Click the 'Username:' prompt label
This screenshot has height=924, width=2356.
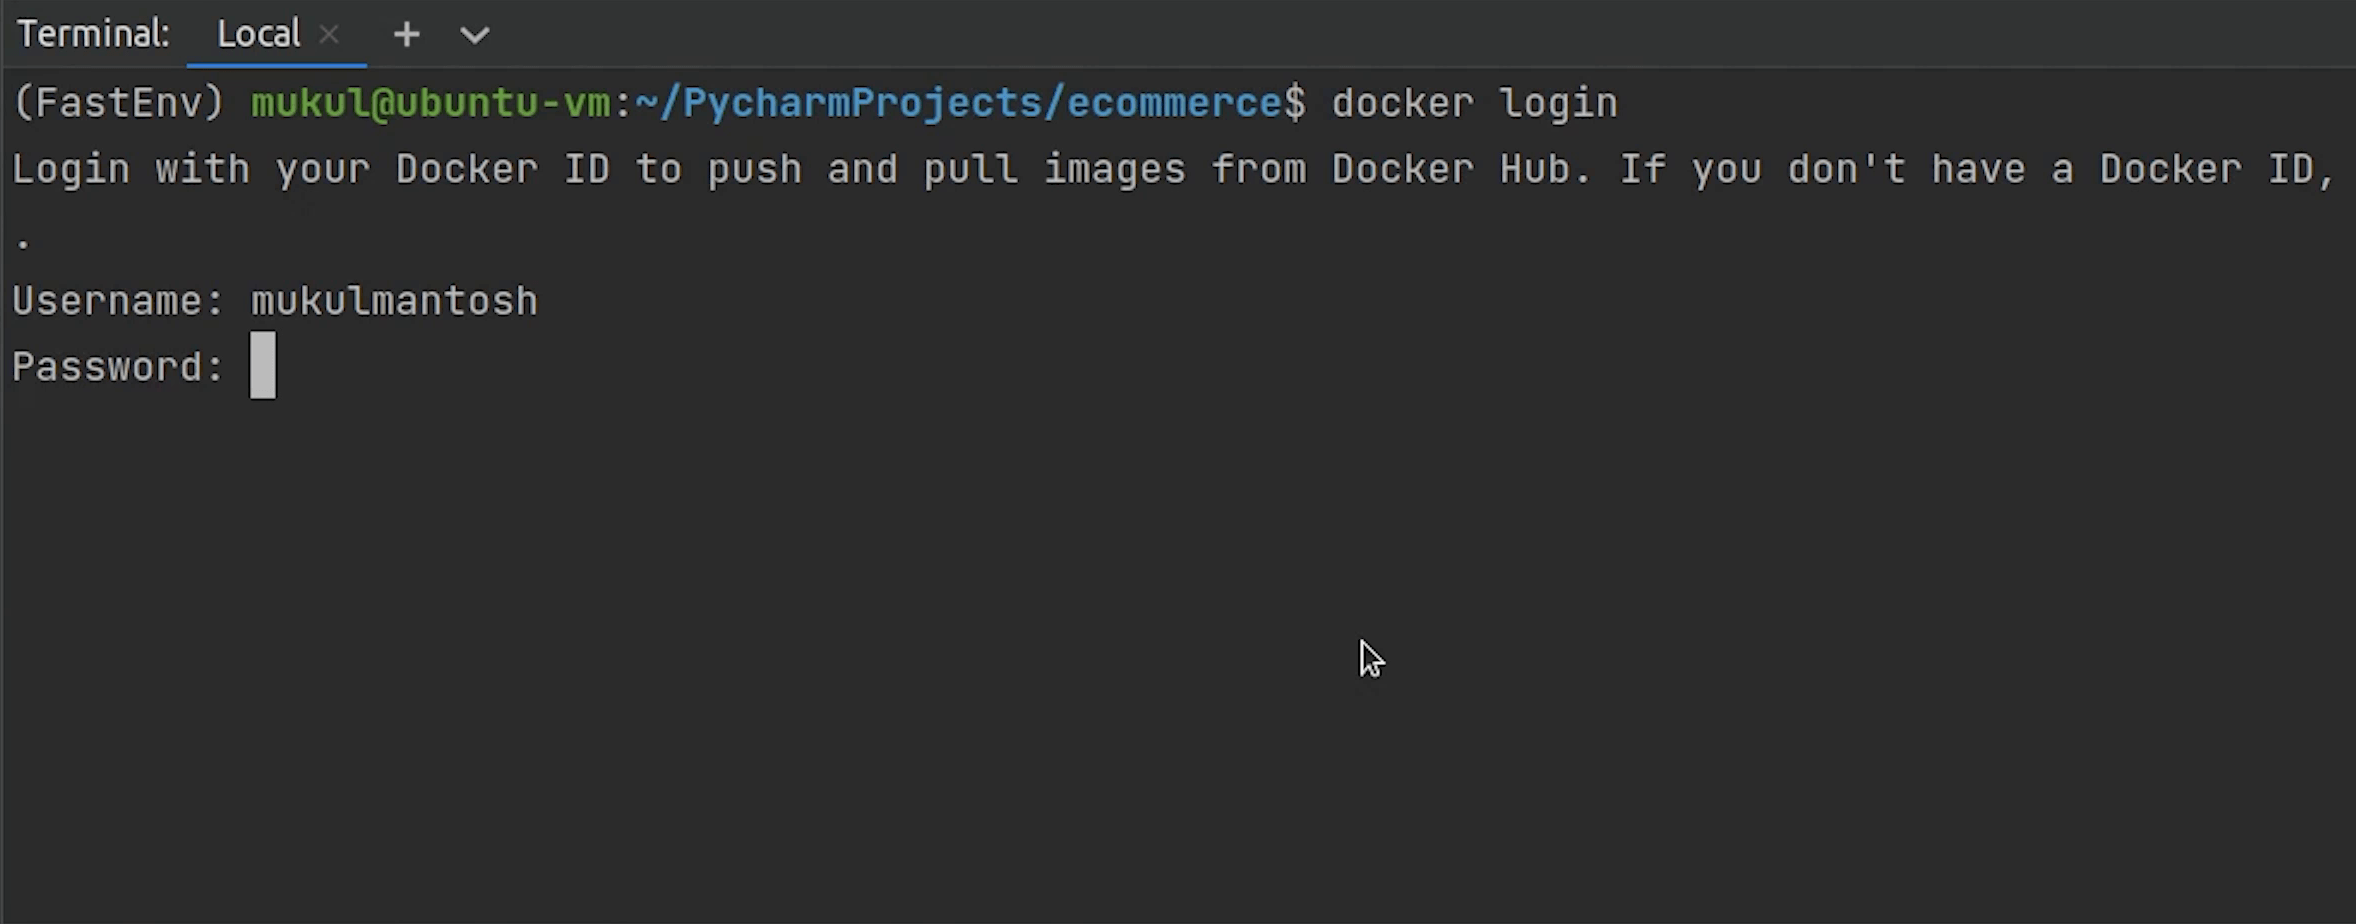[x=118, y=301]
